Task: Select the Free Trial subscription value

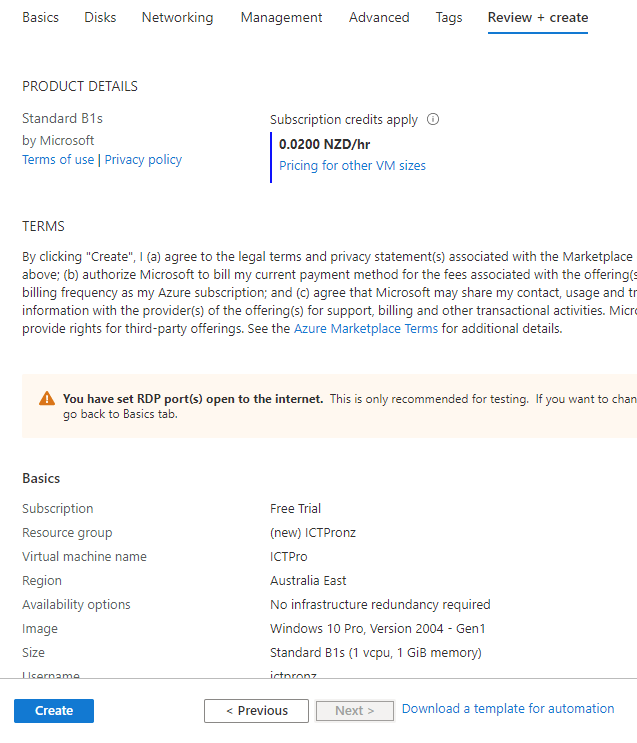Action: pos(295,508)
